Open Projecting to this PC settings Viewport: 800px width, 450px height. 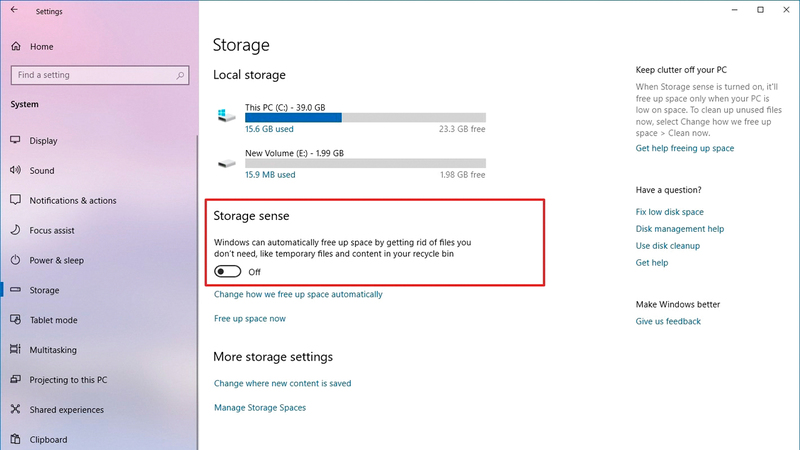click(68, 380)
